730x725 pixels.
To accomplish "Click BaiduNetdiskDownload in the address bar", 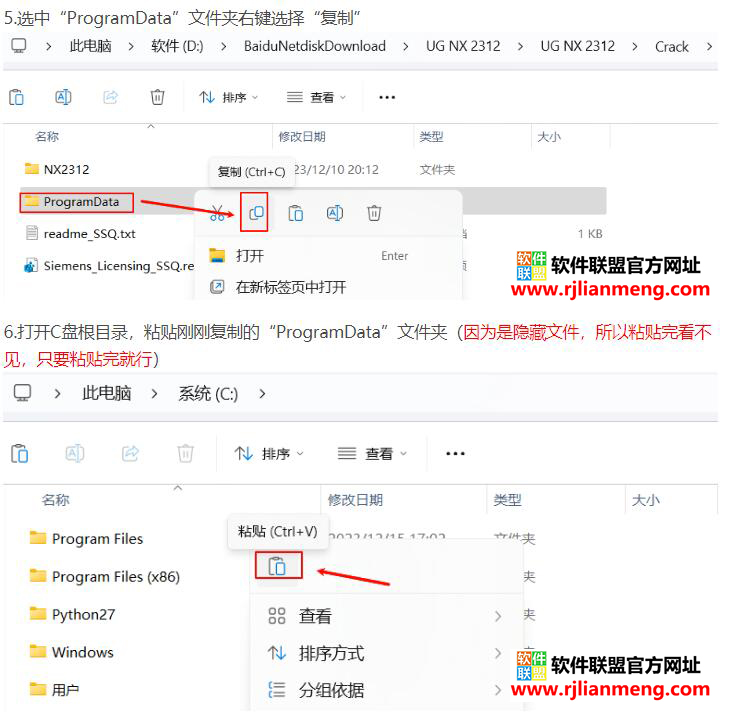I will pyautogui.click(x=314, y=46).
